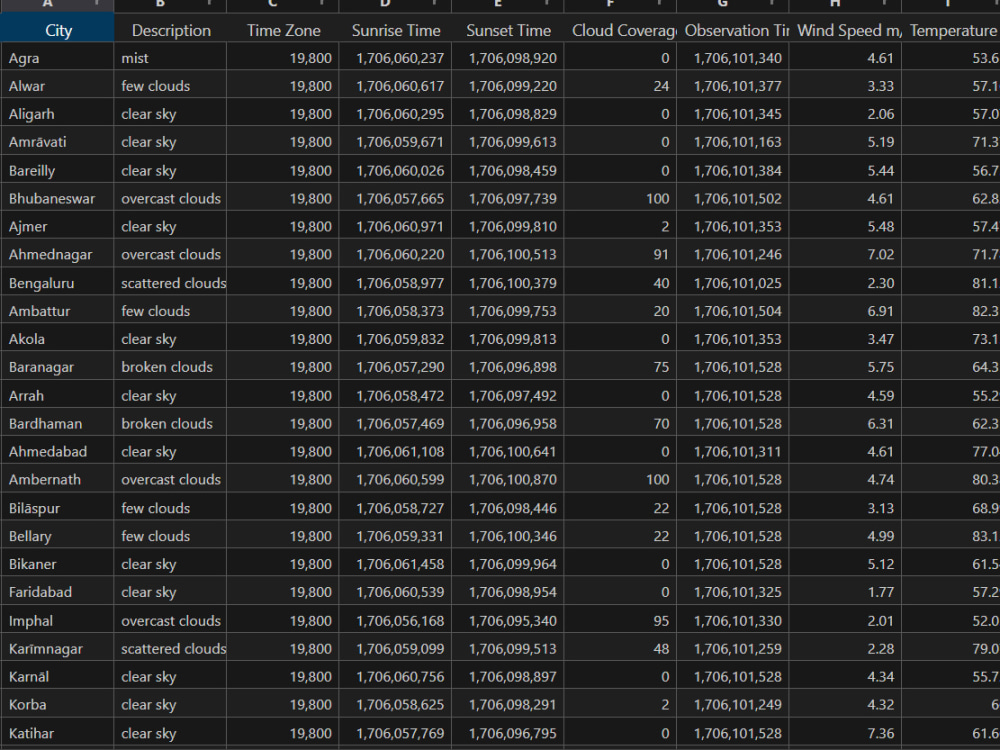Image resolution: width=1000 pixels, height=750 pixels.
Task: Select observation time 1,706,101,502
Action: click(x=733, y=198)
